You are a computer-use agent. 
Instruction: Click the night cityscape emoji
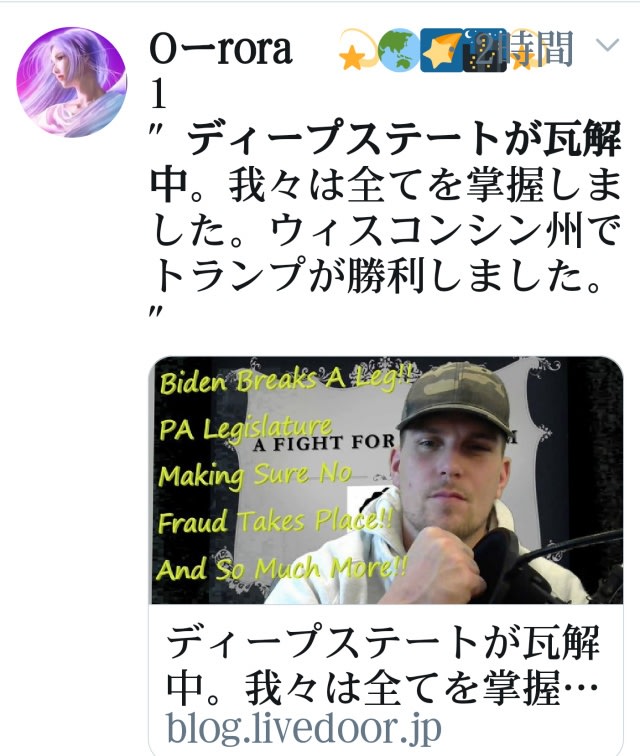pyautogui.click(x=484, y=50)
